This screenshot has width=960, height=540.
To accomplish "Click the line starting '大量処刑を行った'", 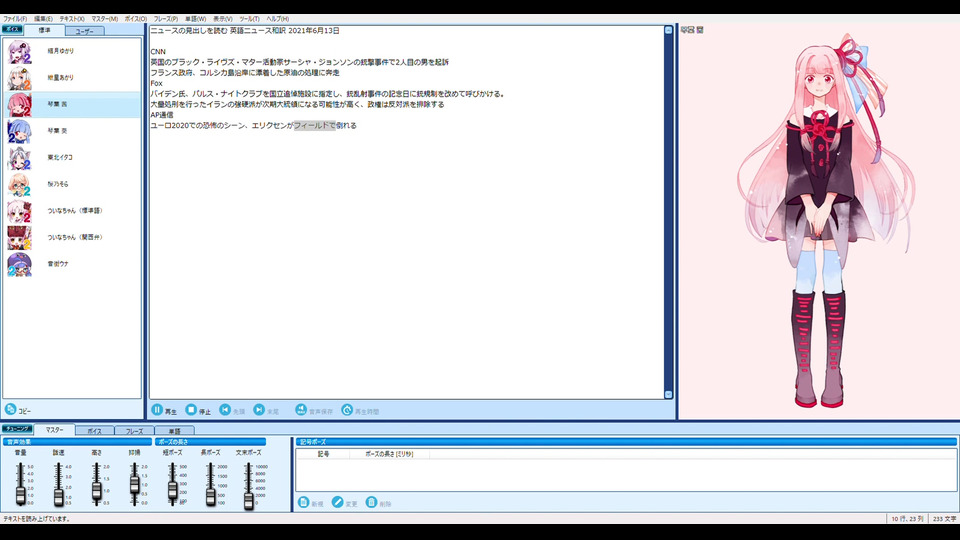I will click(x=298, y=105).
